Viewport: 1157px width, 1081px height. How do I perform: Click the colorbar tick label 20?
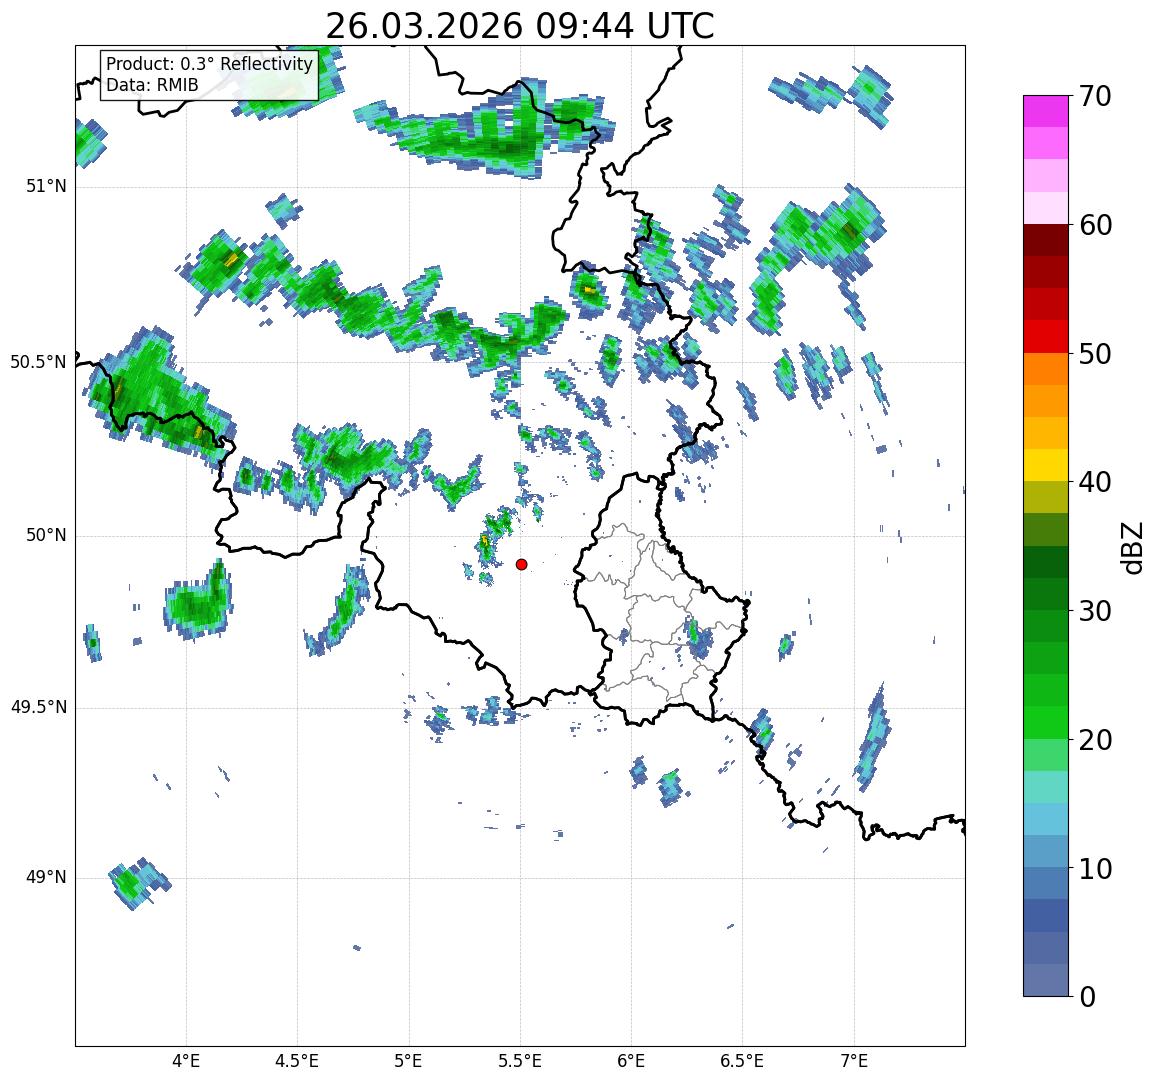[1095, 740]
